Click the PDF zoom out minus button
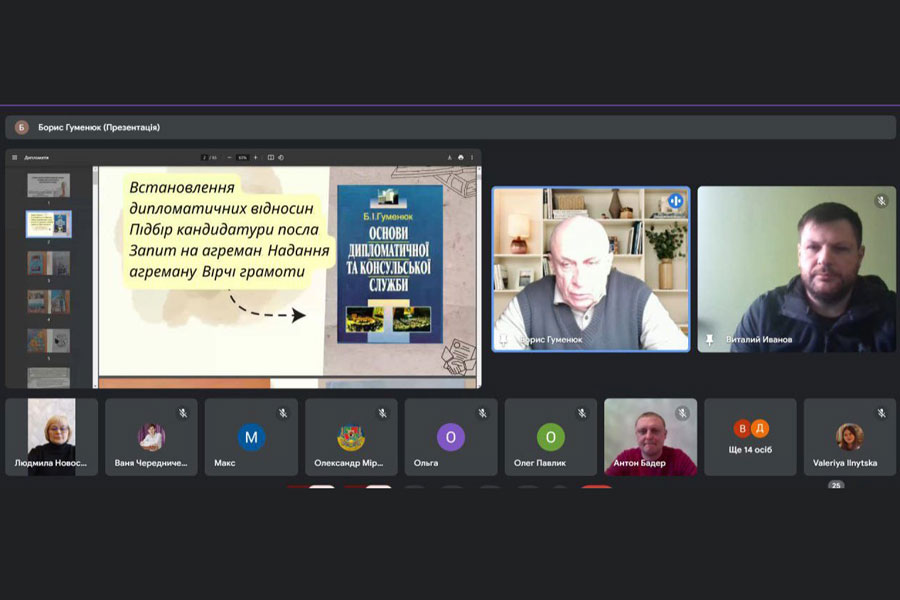Viewport: 900px width, 600px height. point(229,157)
